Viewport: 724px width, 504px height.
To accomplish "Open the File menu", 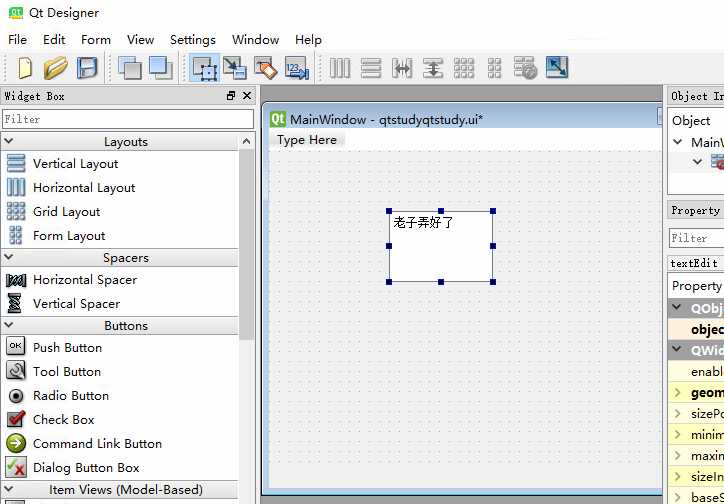I will 18,40.
